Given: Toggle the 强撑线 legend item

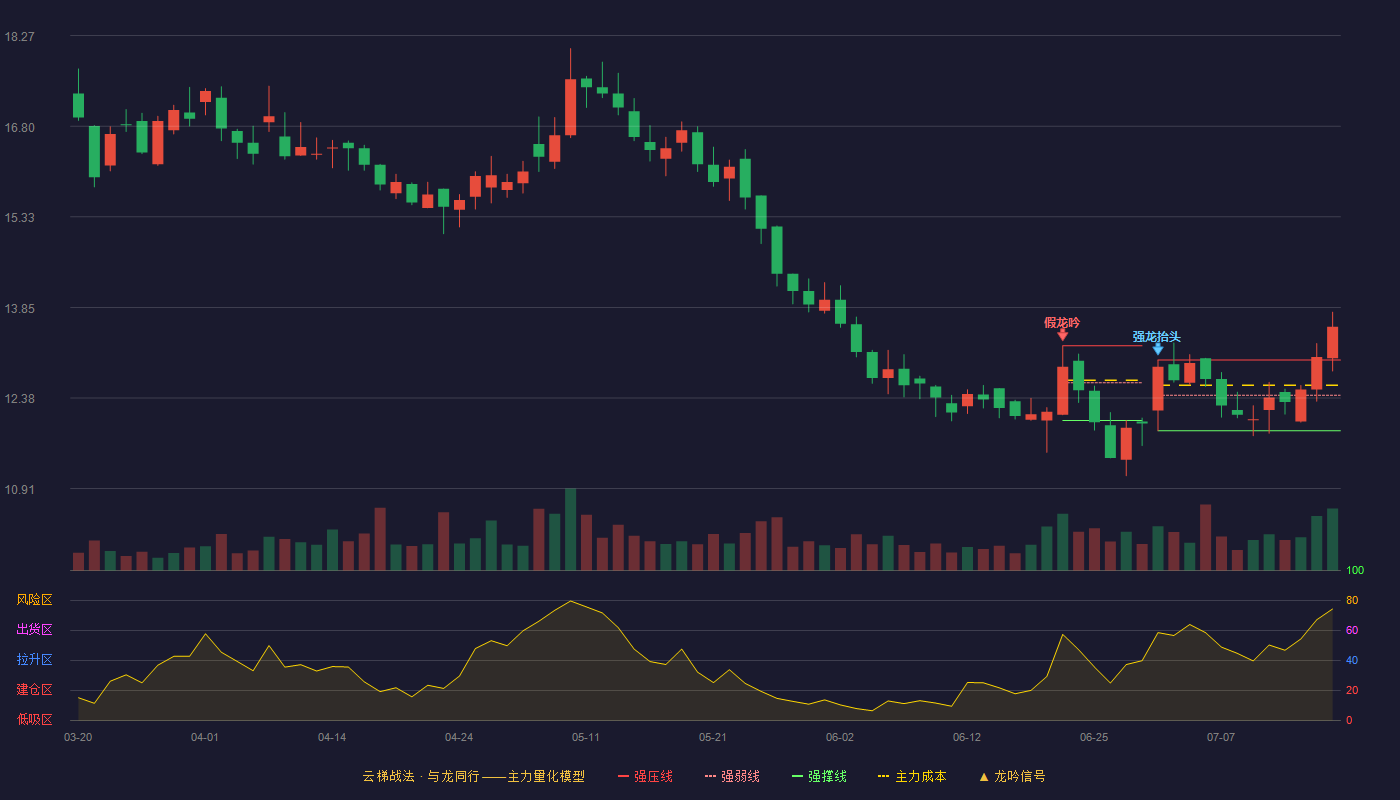Looking at the screenshot, I should tap(819, 776).
